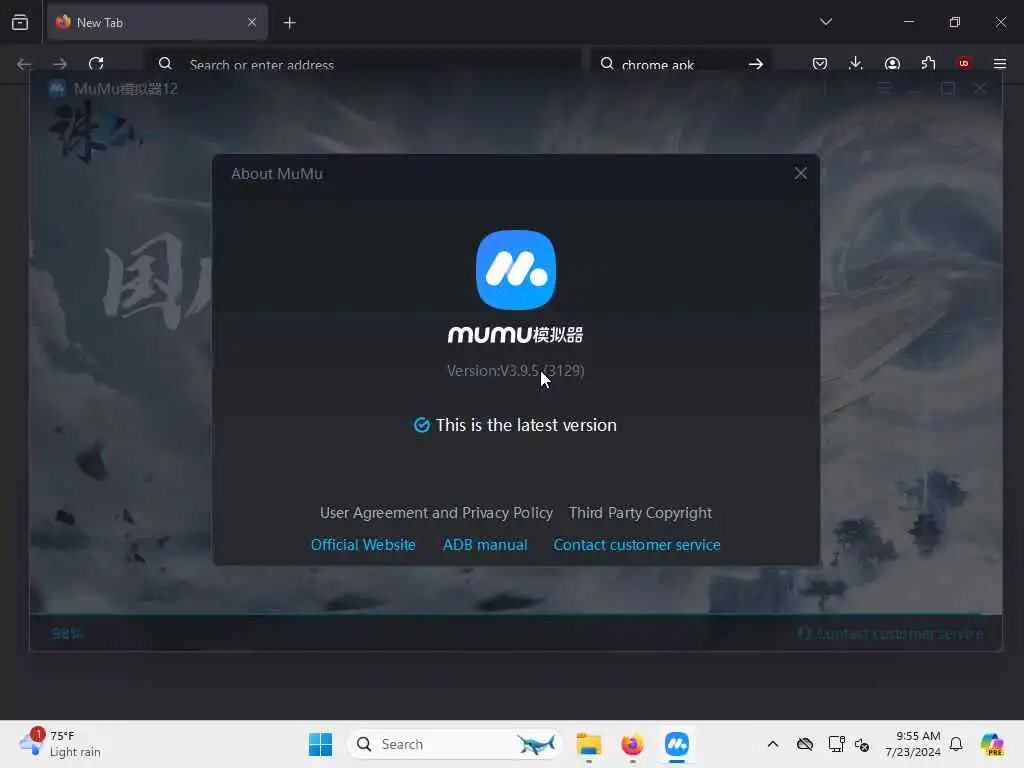The width and height of the screenshot is (1024, 768).
Task: Open the uBlock Origin extension icon
Action: (964, 63)
